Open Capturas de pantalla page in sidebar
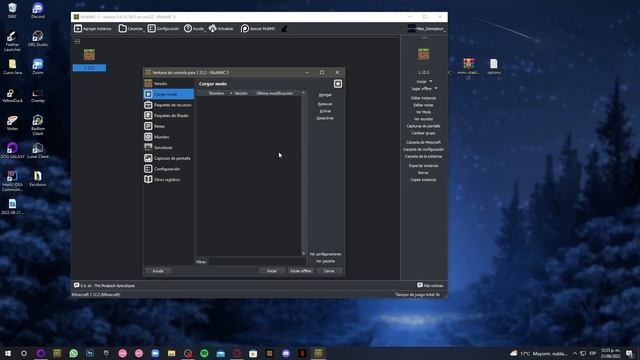The width and height of the screenshot is (640, 360). pos(169,158)
